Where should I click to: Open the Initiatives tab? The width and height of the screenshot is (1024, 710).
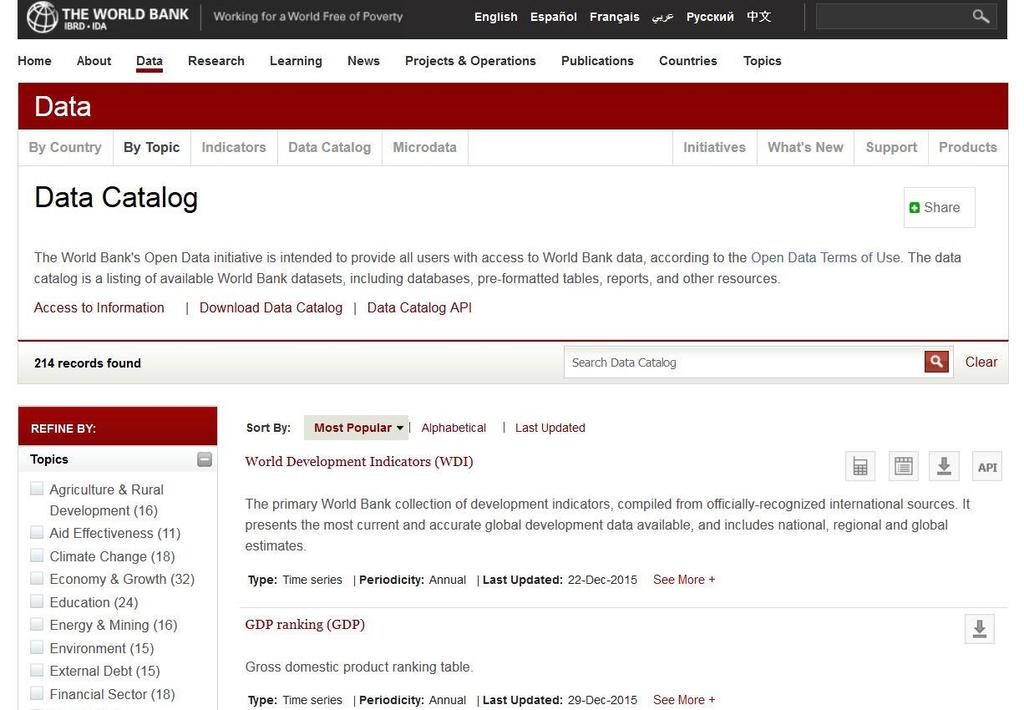pos(714,148)
